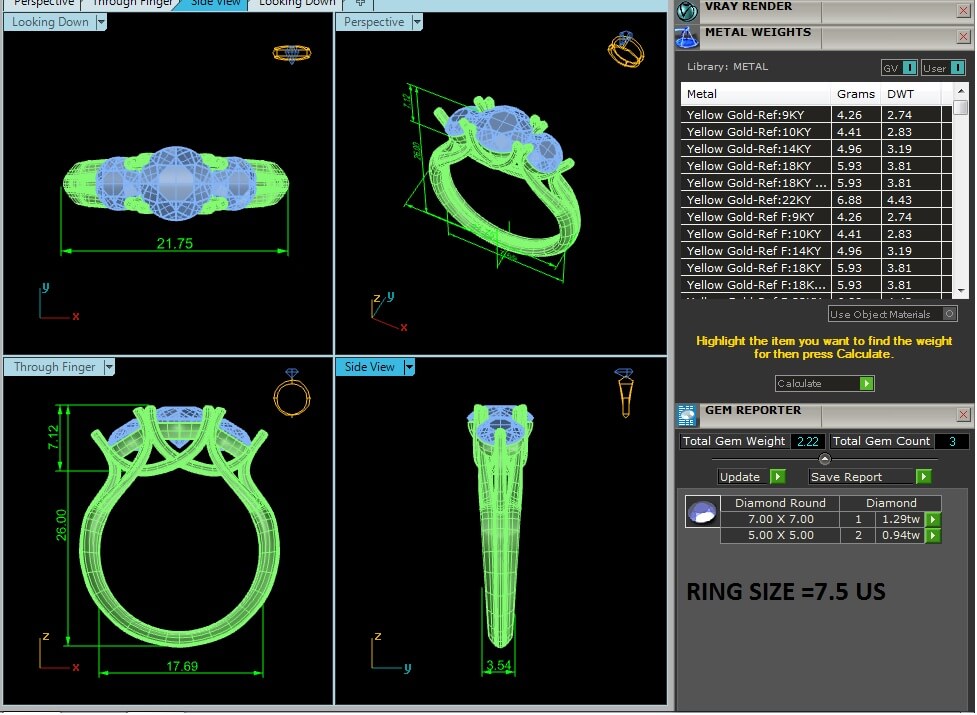
Task: Add a new viewport tab with plus
Action: click(x=361, y=3)
